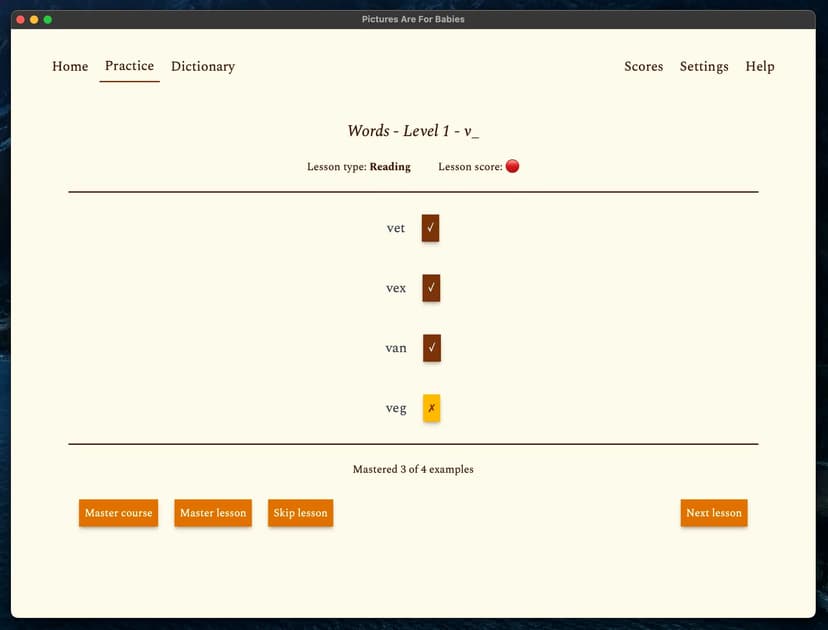Open the Dictionary section
828x630 pixels.
pos(203,66)
